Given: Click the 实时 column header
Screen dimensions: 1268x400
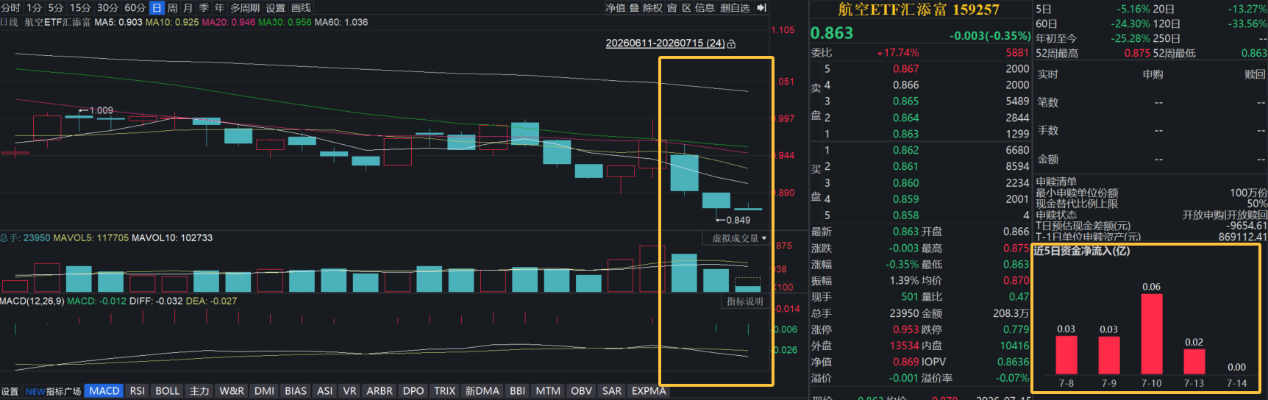Looking at the screenshot, I should click(1048, 74).
